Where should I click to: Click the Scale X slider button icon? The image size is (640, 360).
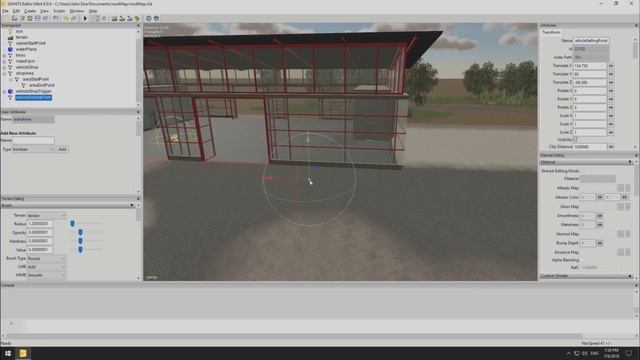[x=611, y=116]
